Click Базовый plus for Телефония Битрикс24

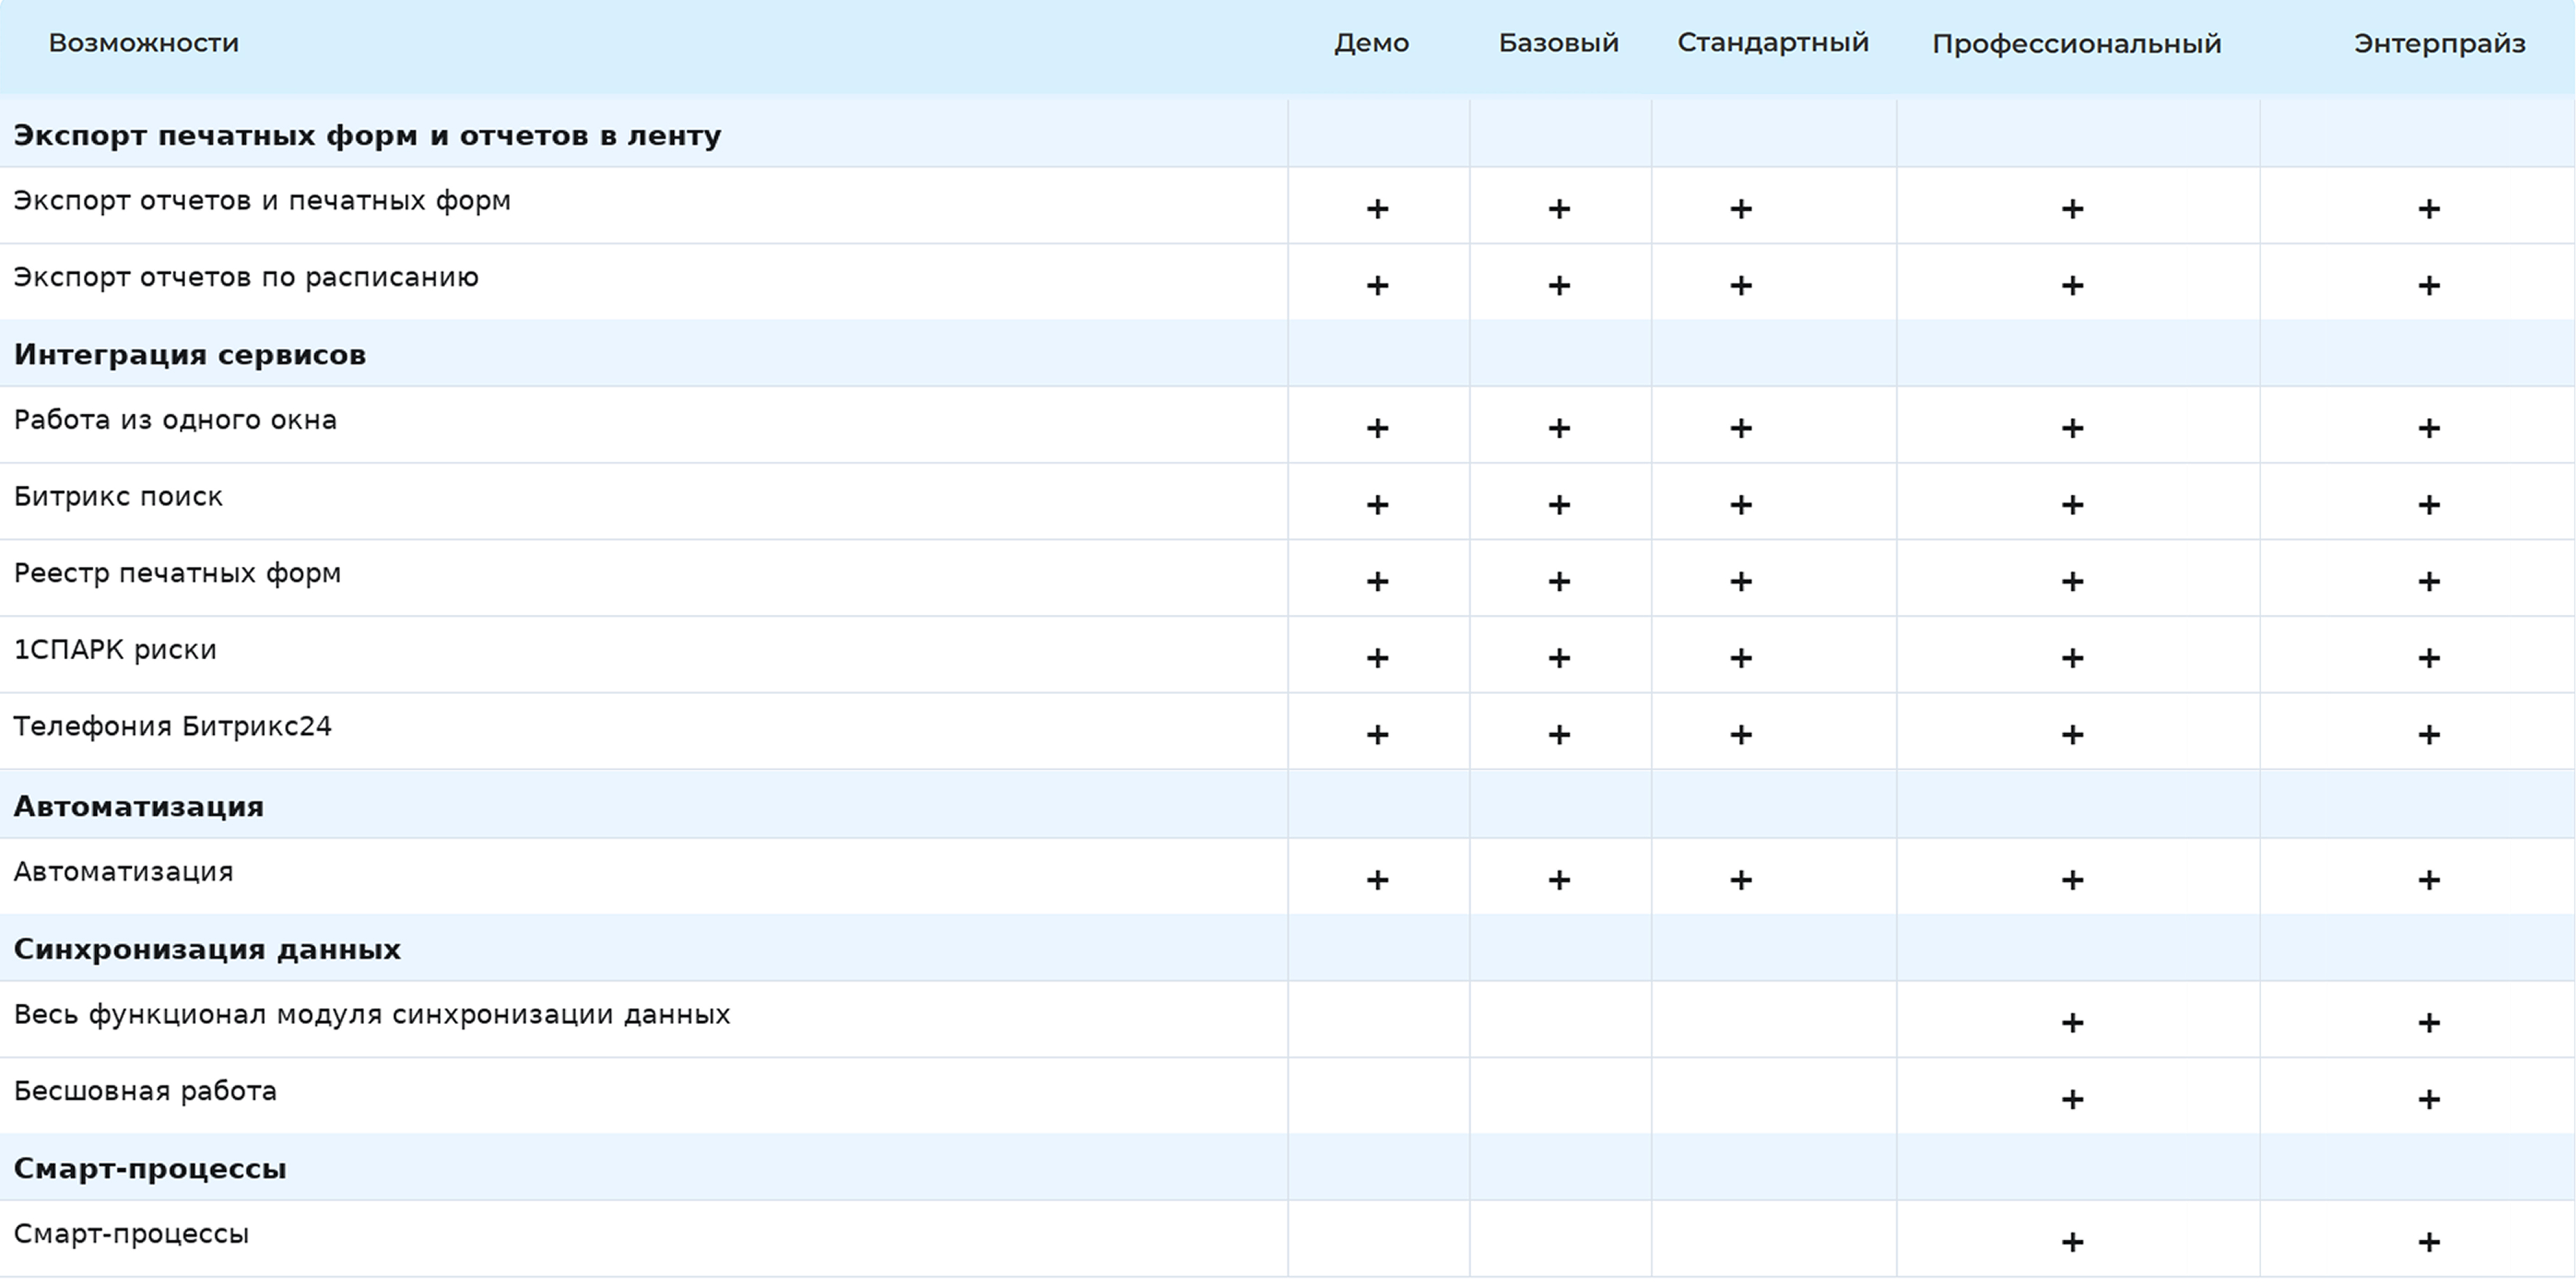pos(1559,735)
